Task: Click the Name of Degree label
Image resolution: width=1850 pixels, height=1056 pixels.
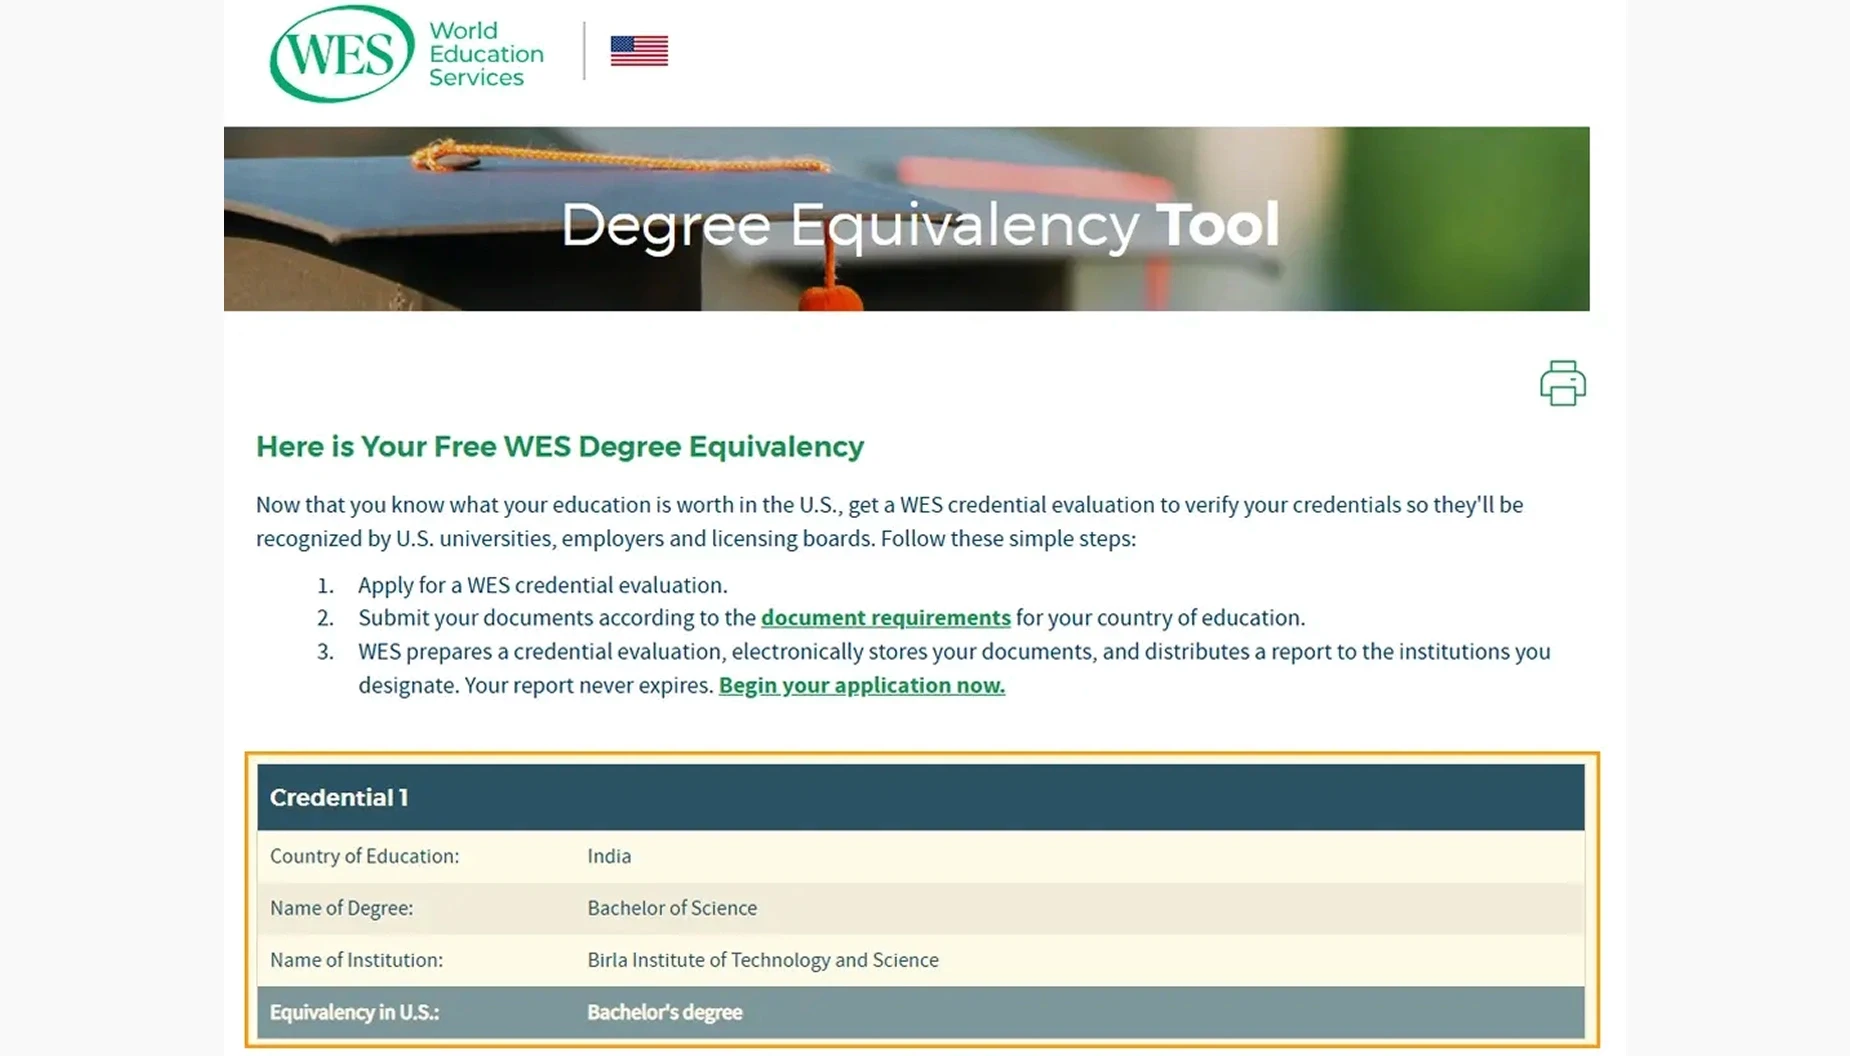Action: click(341, 908)
